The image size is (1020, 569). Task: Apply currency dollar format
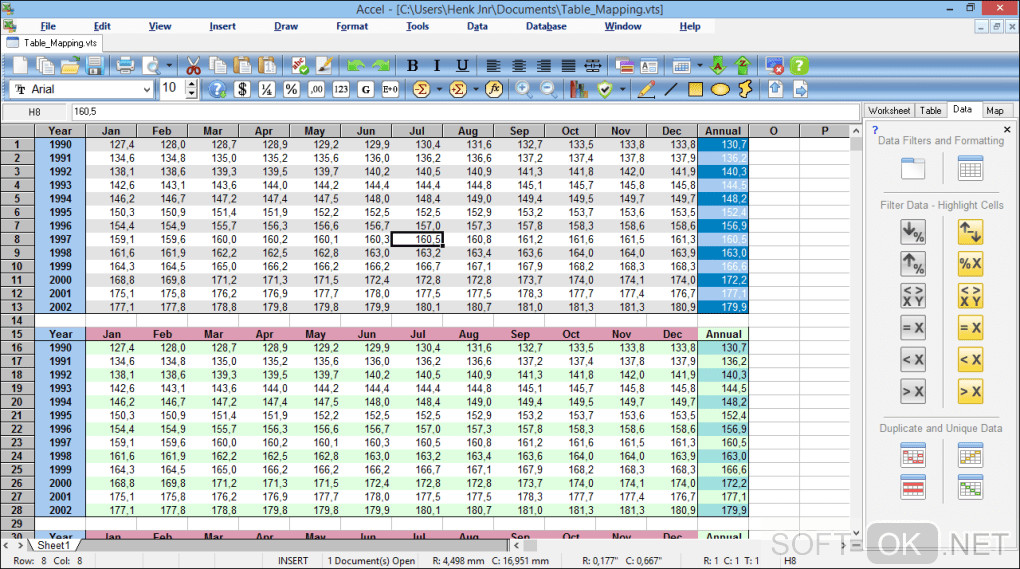tap(242, 90)
